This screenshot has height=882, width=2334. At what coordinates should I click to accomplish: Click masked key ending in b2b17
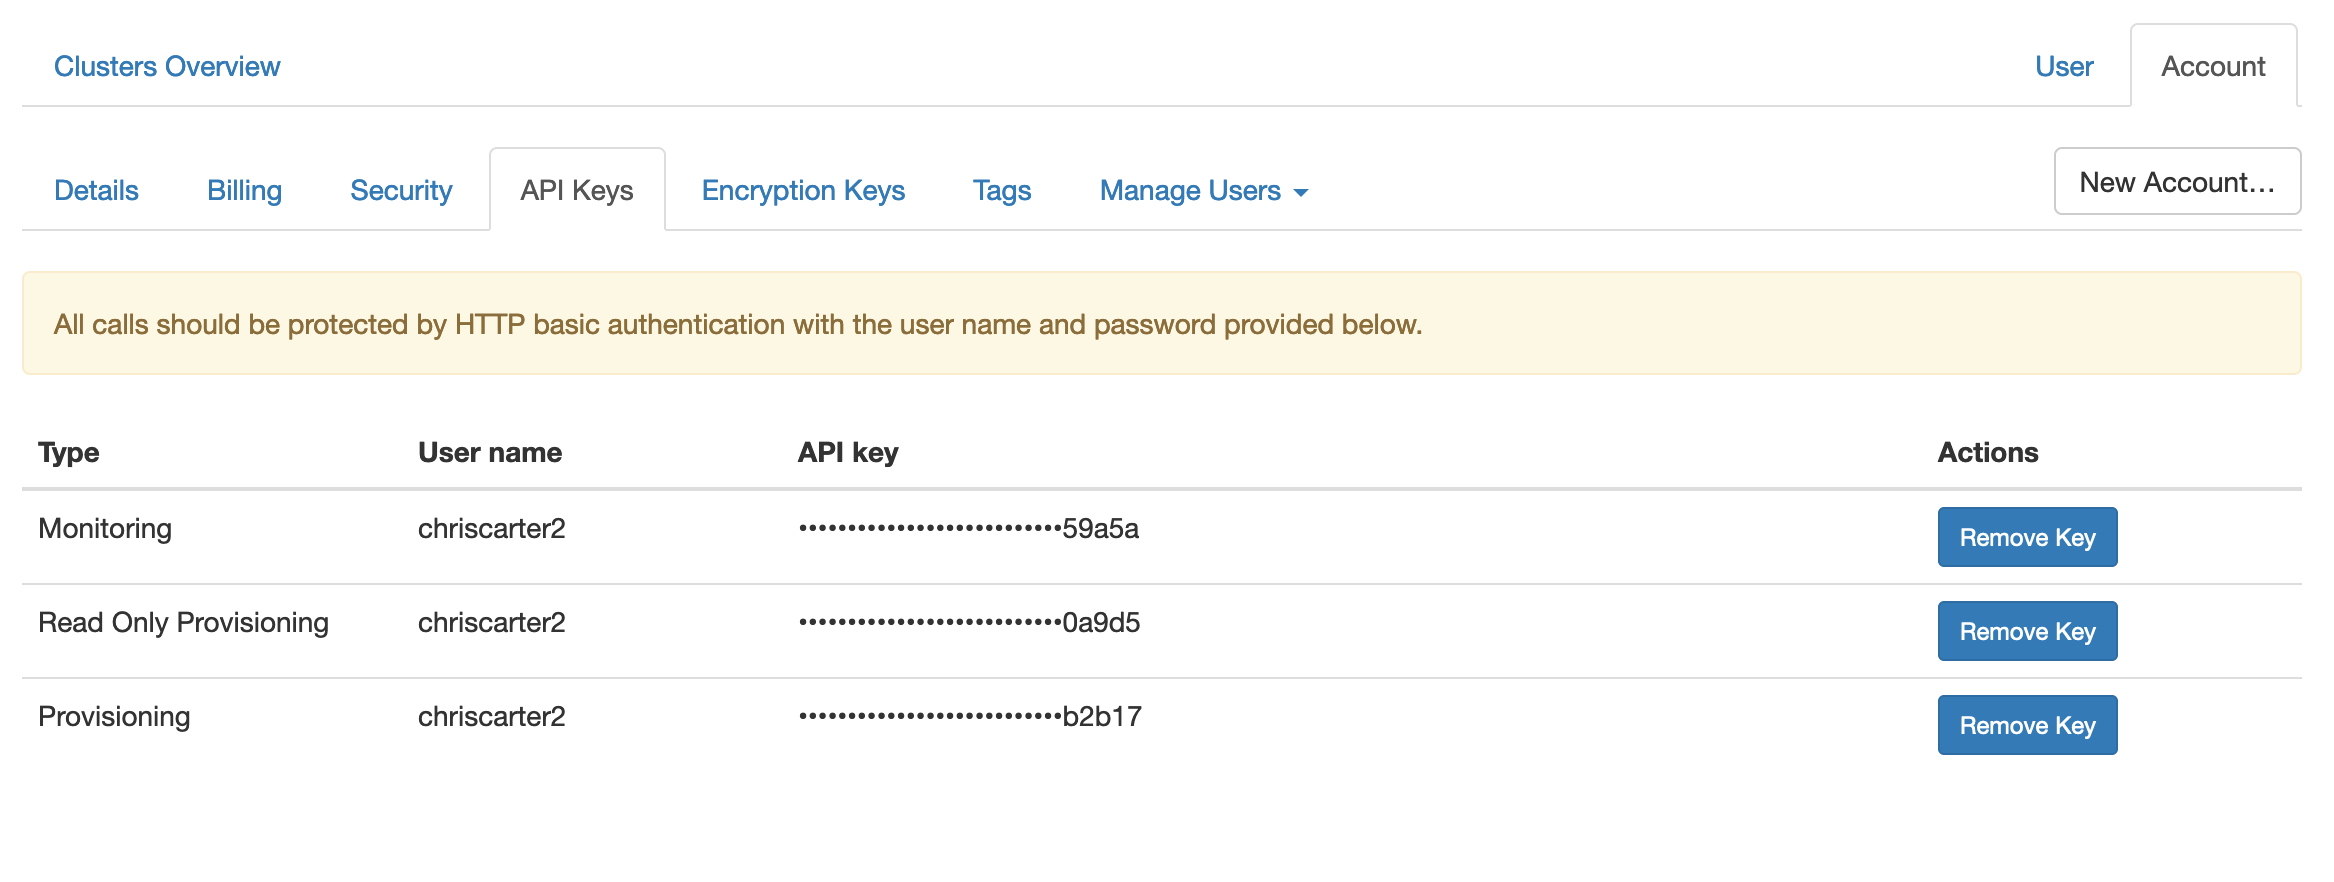pyautogui.click(x=970, y=716)
